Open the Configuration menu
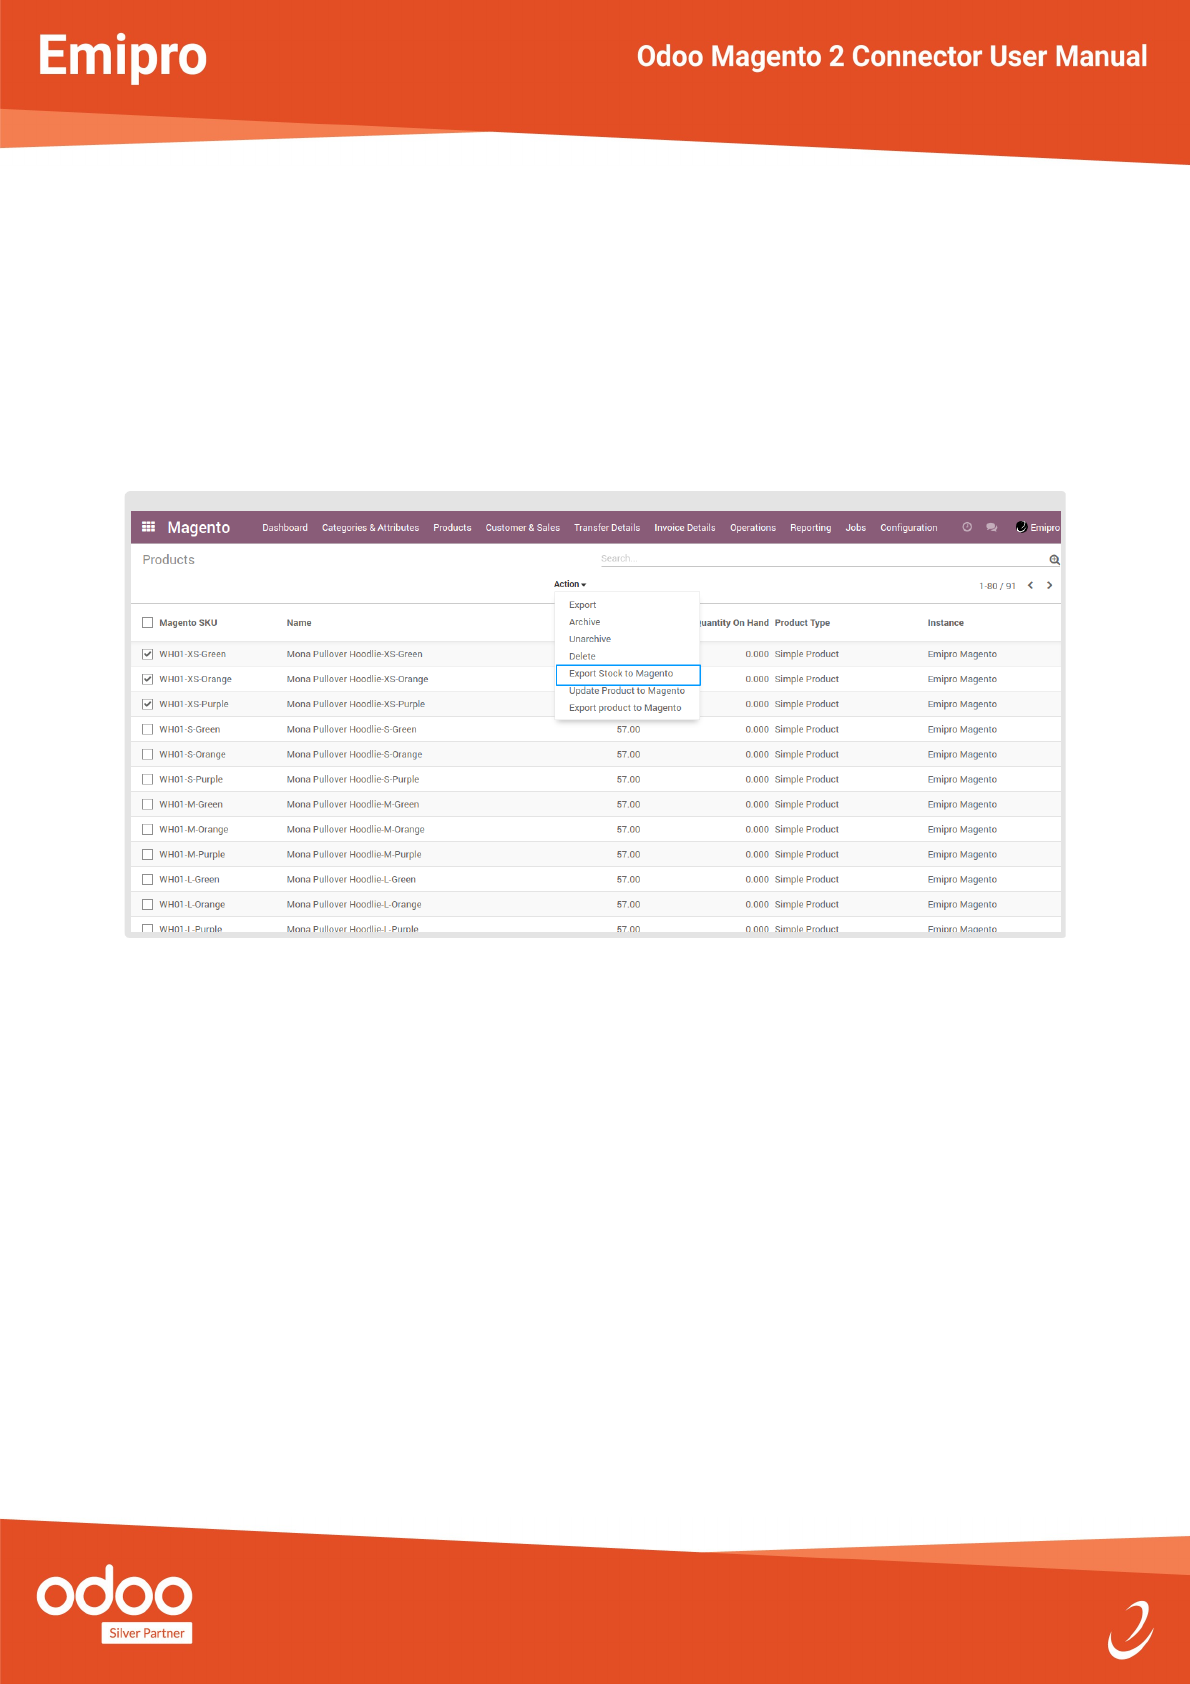1190x1684 pixels. (909, 528)
